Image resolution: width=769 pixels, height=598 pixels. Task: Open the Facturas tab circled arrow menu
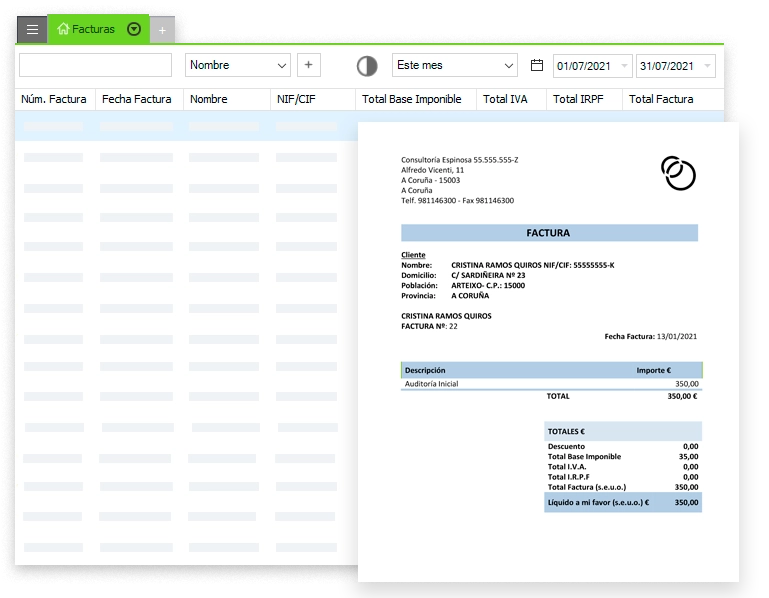click(135, 30)
